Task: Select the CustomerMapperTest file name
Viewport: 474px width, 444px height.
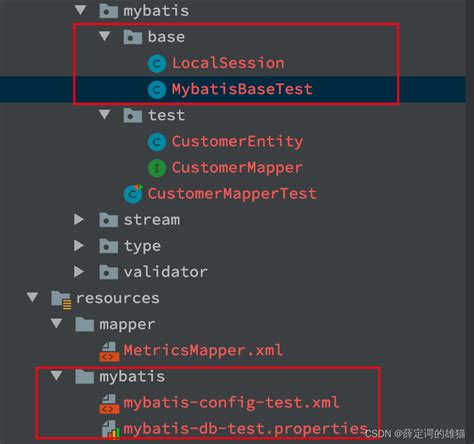Action: [232, 194]
